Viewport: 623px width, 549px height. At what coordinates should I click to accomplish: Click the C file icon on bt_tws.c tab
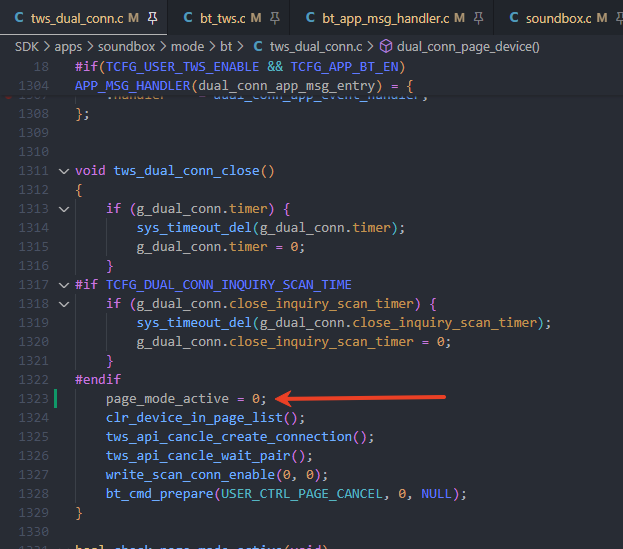click(x=188, y=17)
